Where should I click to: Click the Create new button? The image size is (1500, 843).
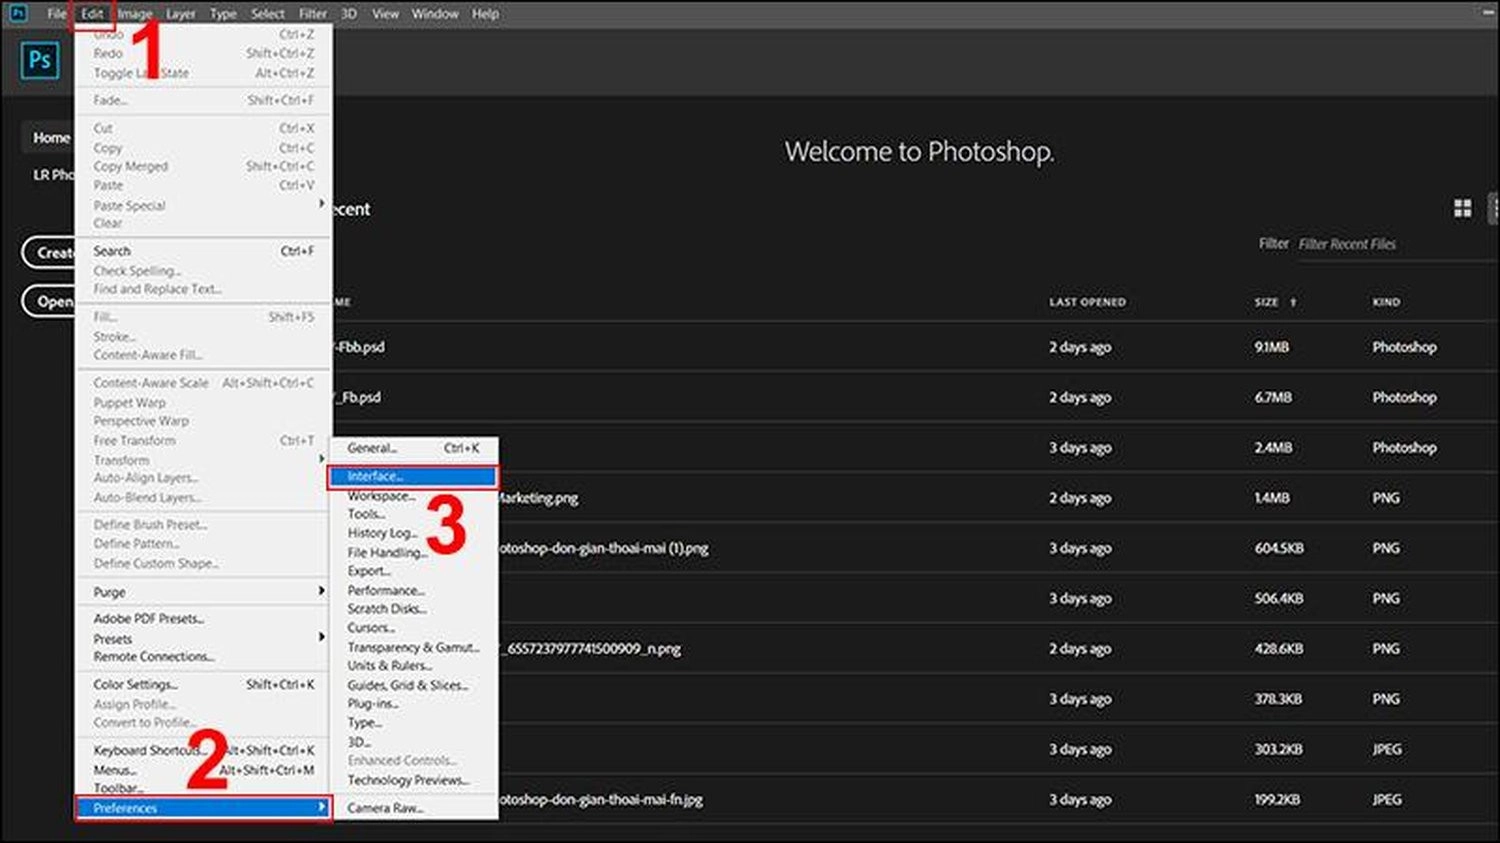click(x=49, y=253)
